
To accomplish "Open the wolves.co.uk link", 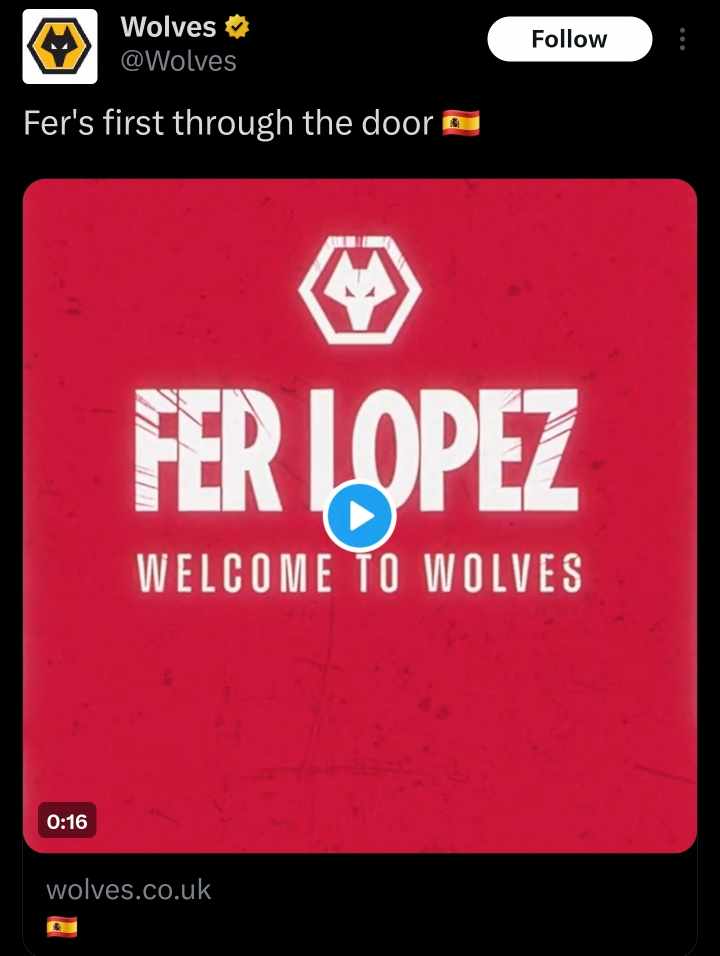I will pyautogui.click(x=129, y=890).
